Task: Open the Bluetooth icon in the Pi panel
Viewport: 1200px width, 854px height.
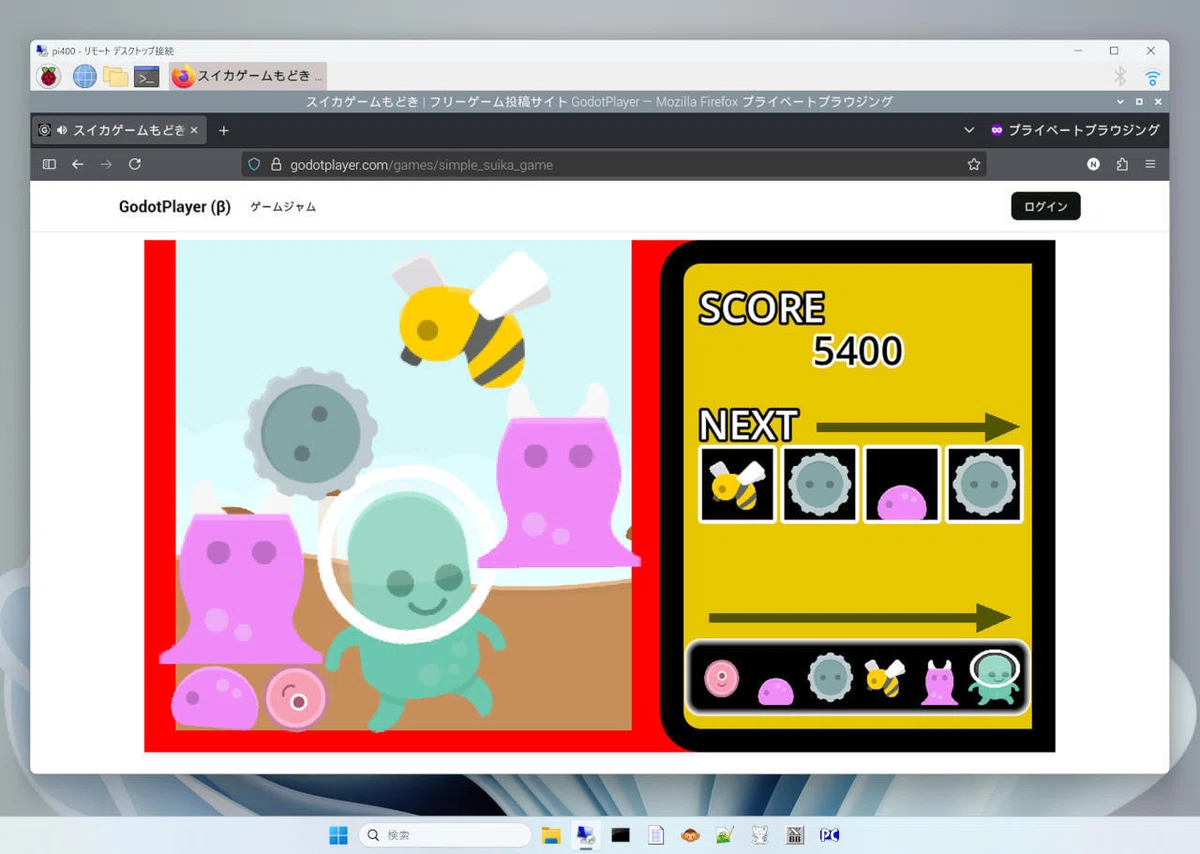Action: [x=1121, y=76]
